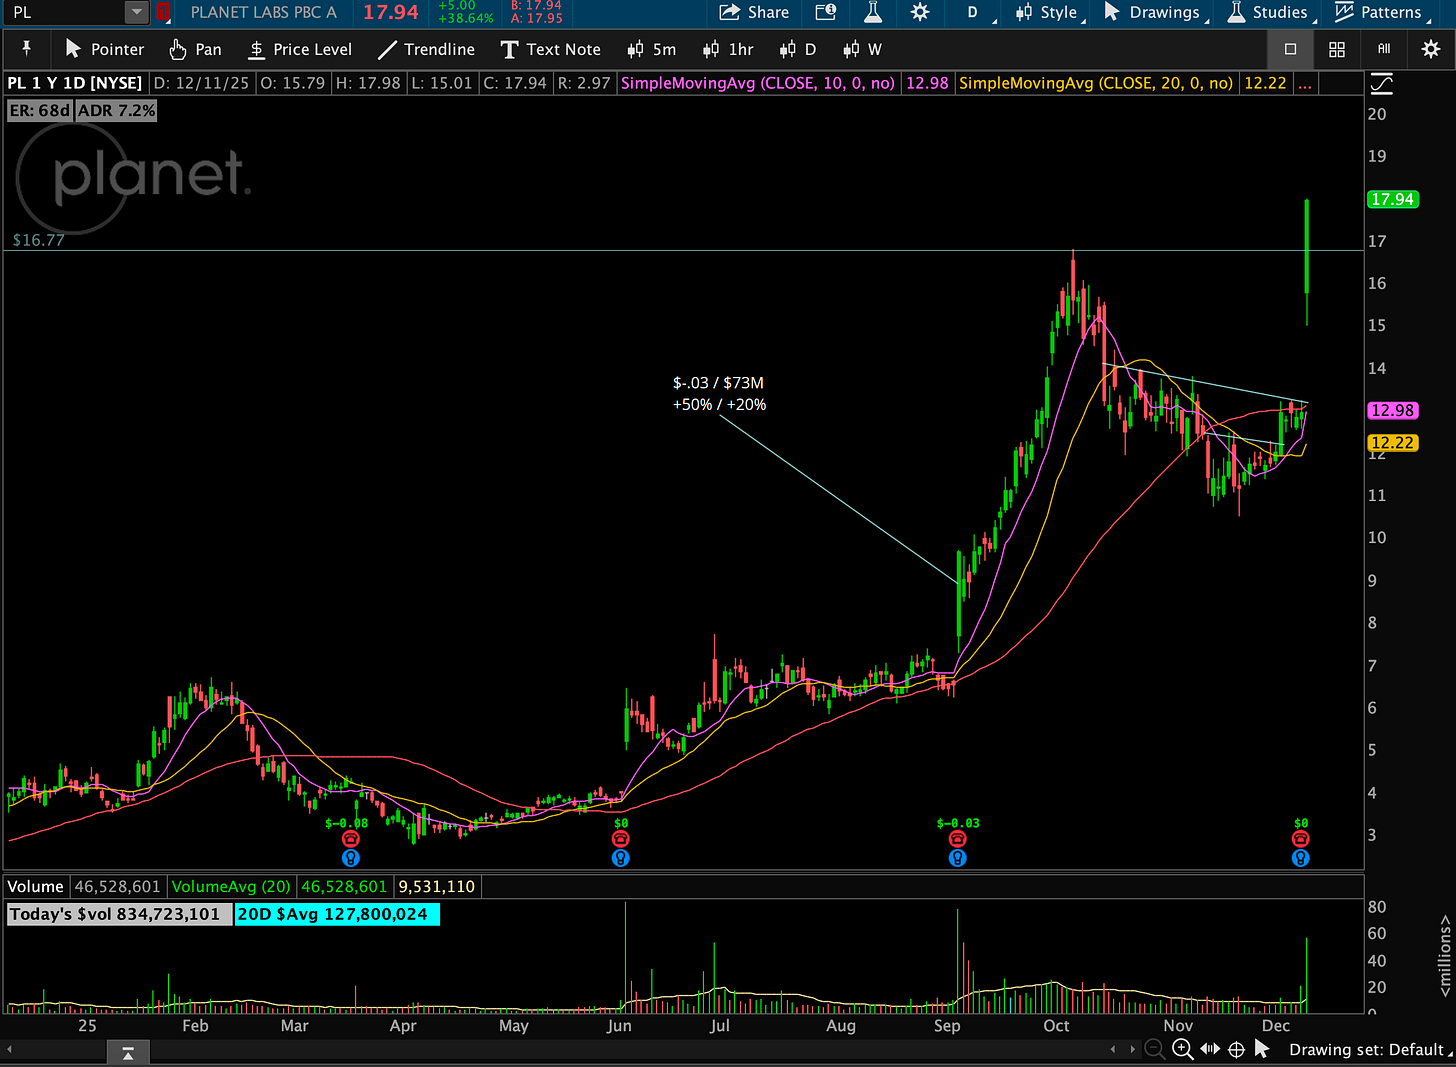Click the June earnings phone icon
The image size is (1456, 1067).
[621, 839]
